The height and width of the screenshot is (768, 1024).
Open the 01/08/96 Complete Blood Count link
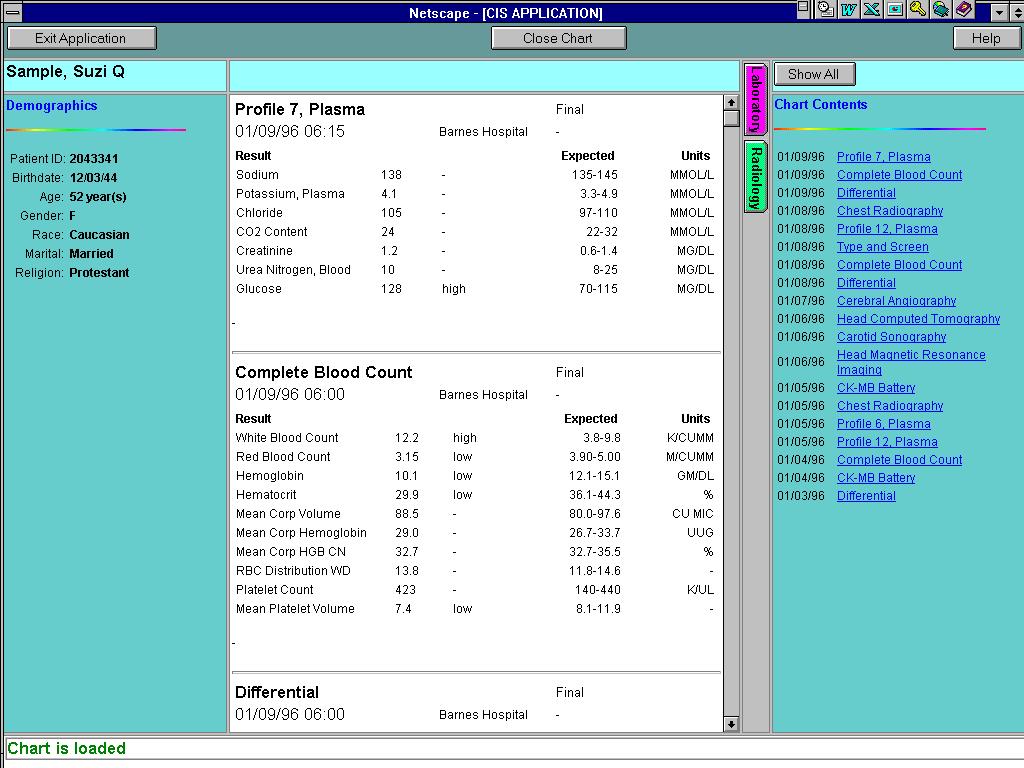pyautogui.click(x=899, y=264)
